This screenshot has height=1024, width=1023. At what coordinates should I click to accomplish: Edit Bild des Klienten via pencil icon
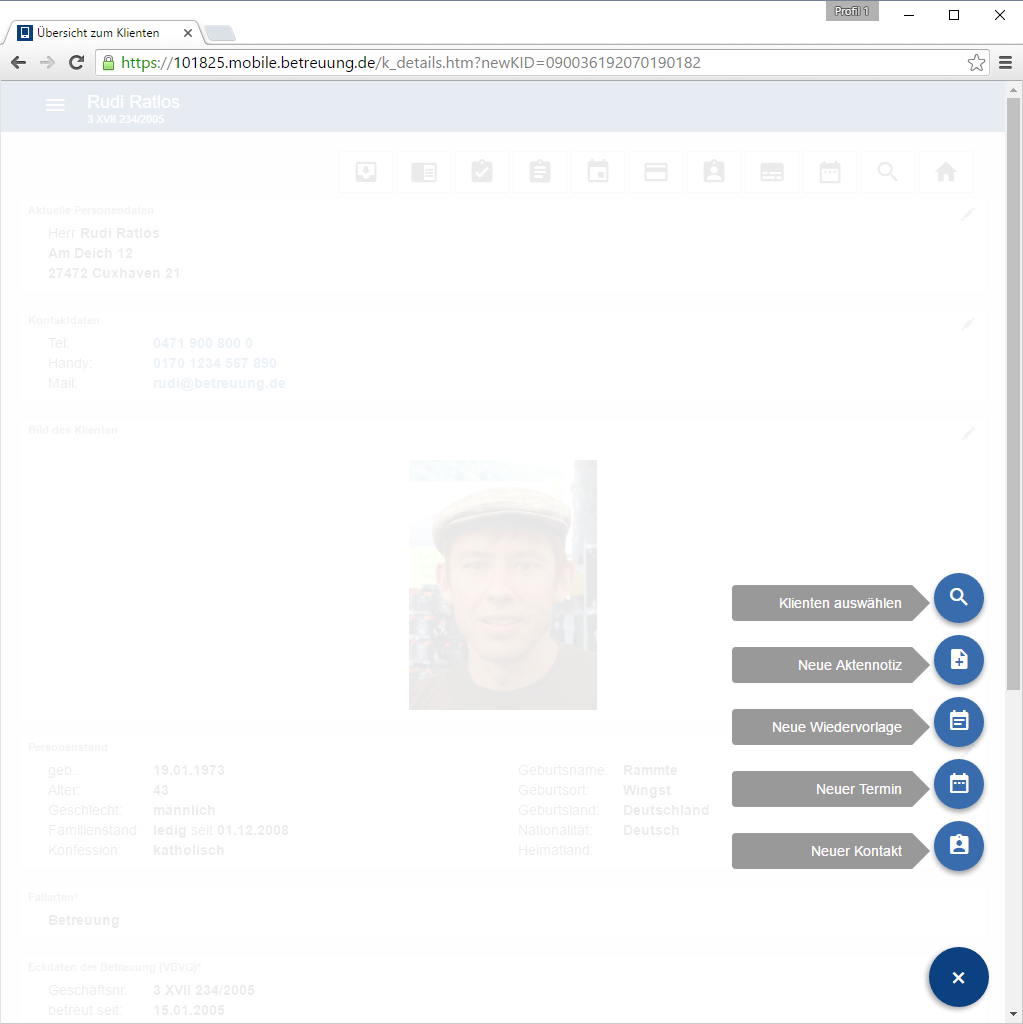coord(967,434)
